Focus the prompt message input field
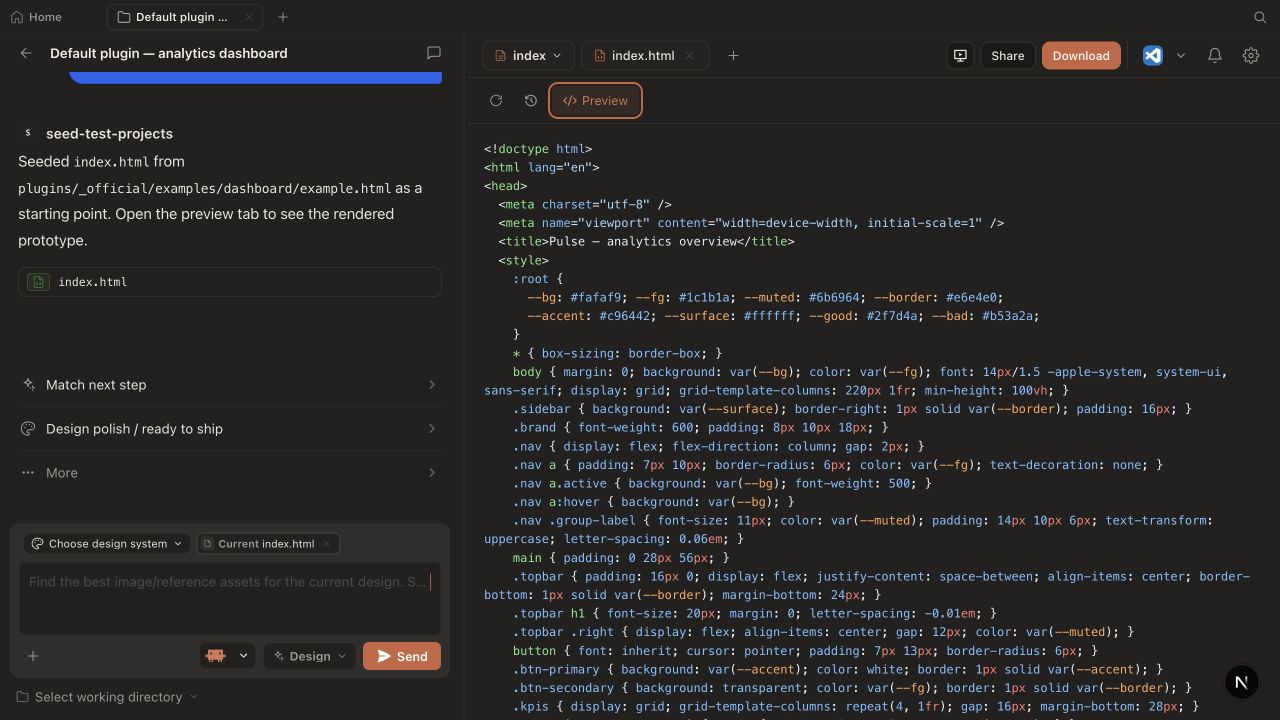Screen dimensions: 1280x720 [x=230, y=598]
